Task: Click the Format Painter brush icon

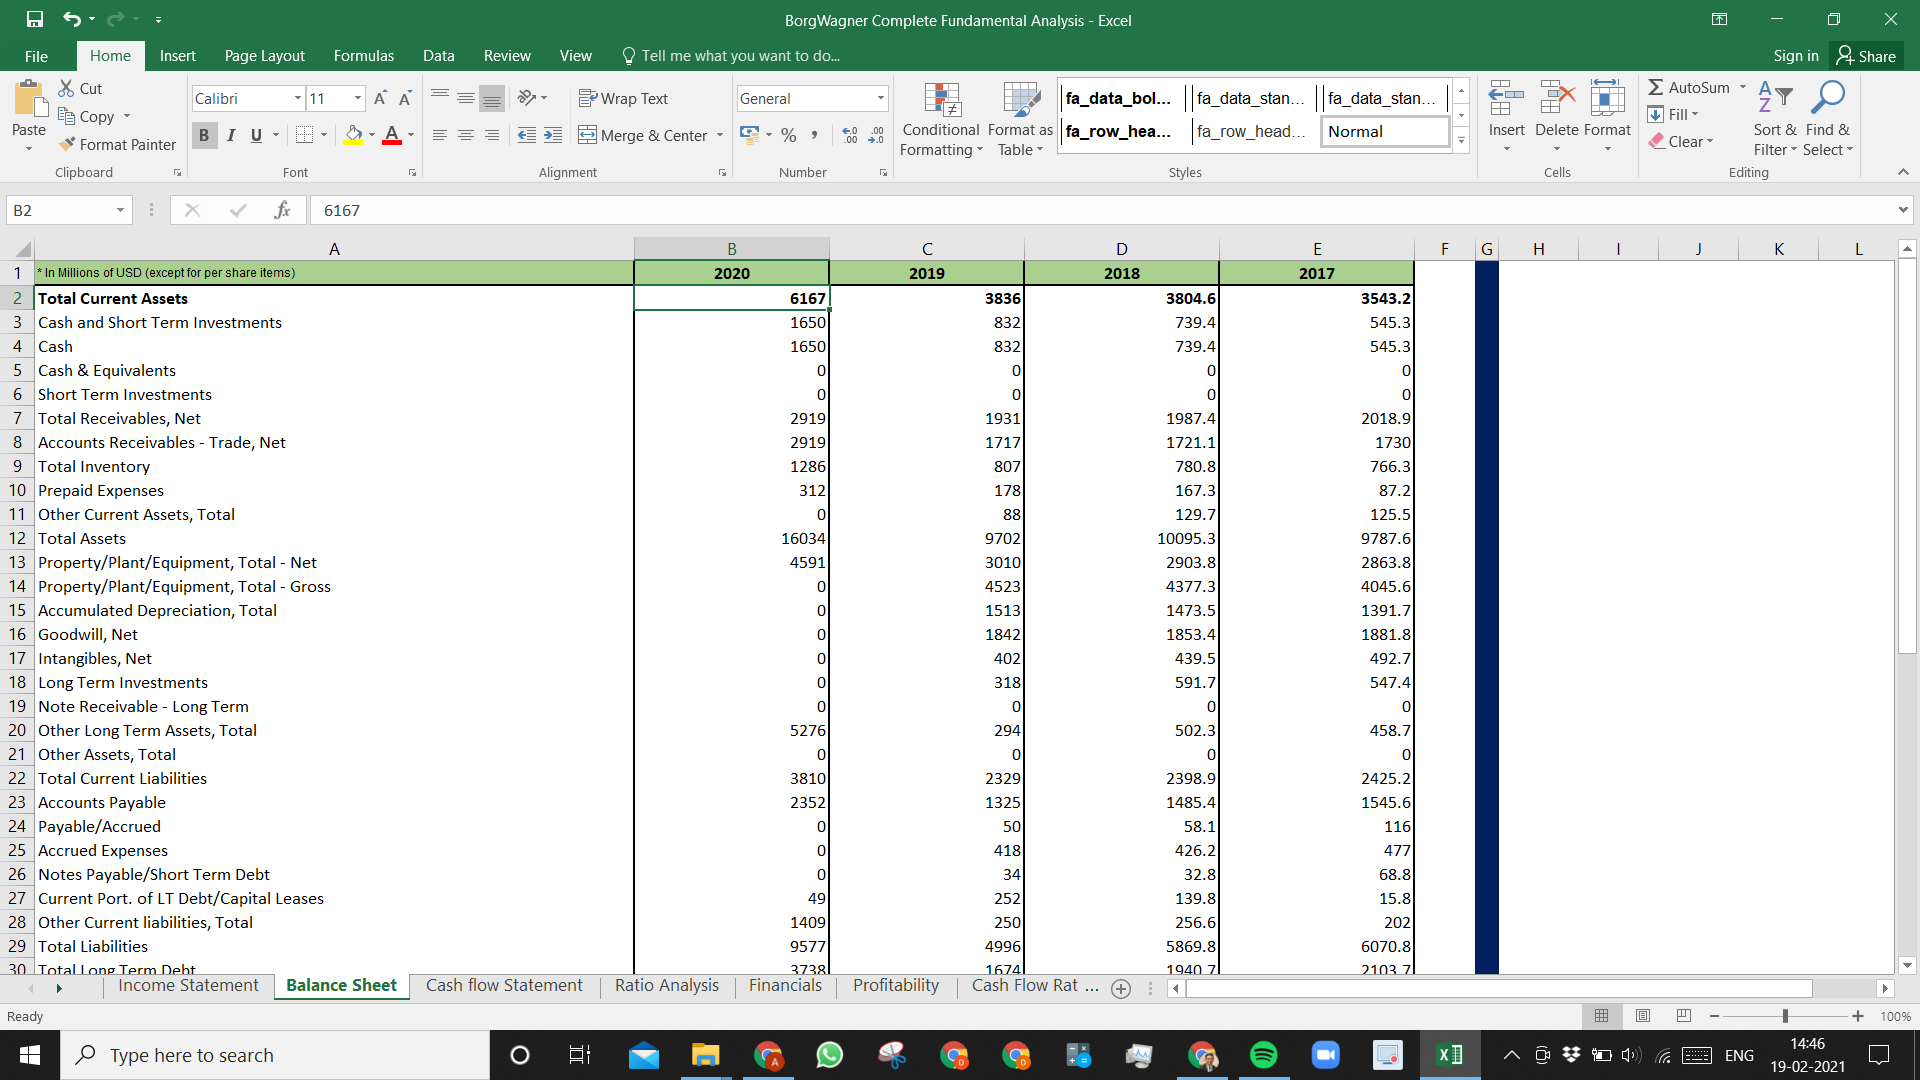Action: click(x=67, y=144)
